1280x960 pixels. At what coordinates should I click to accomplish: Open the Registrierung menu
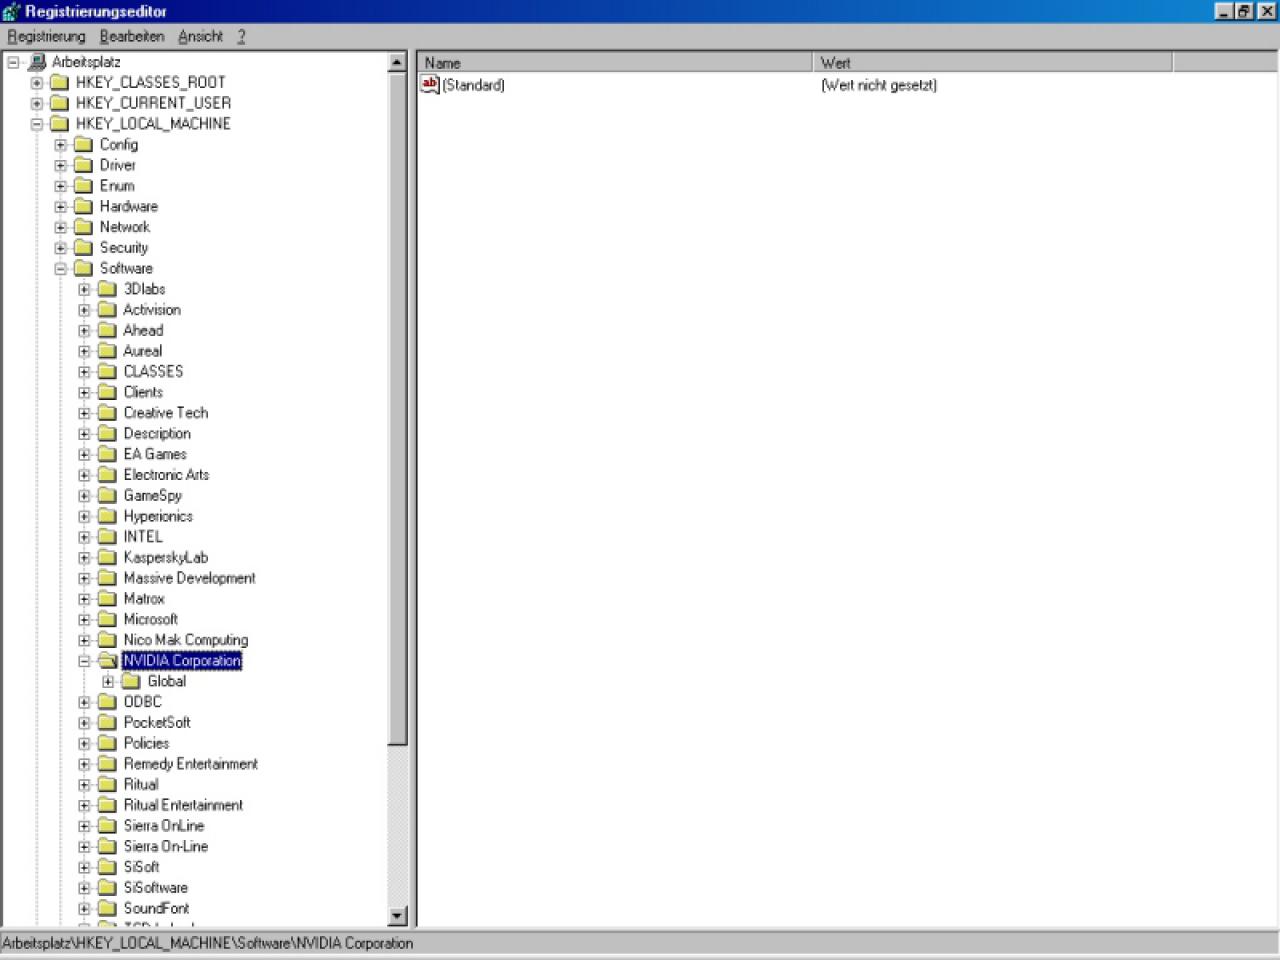[x=46, y=36]
